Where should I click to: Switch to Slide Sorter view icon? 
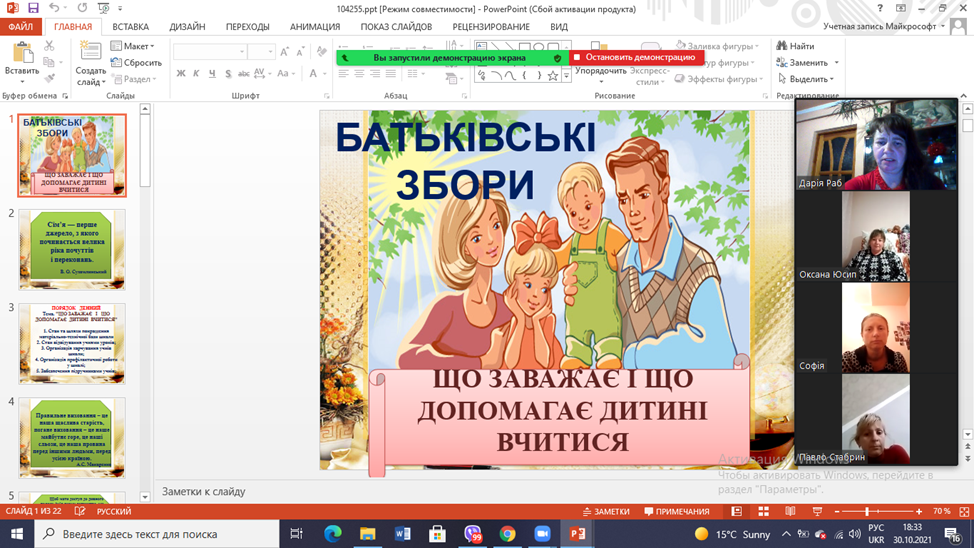pyautogui.click(x=763, y=511)
